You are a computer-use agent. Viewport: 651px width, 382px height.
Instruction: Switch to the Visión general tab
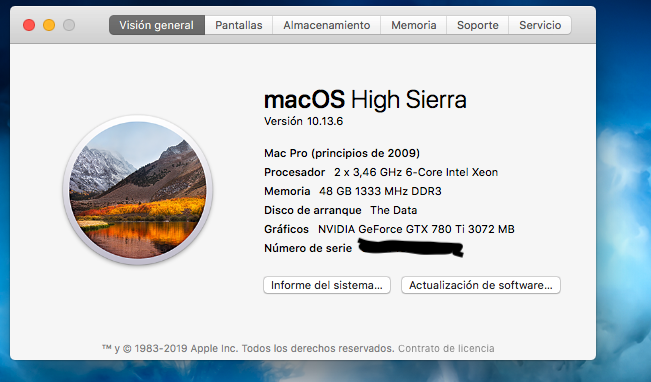(157, 25)
